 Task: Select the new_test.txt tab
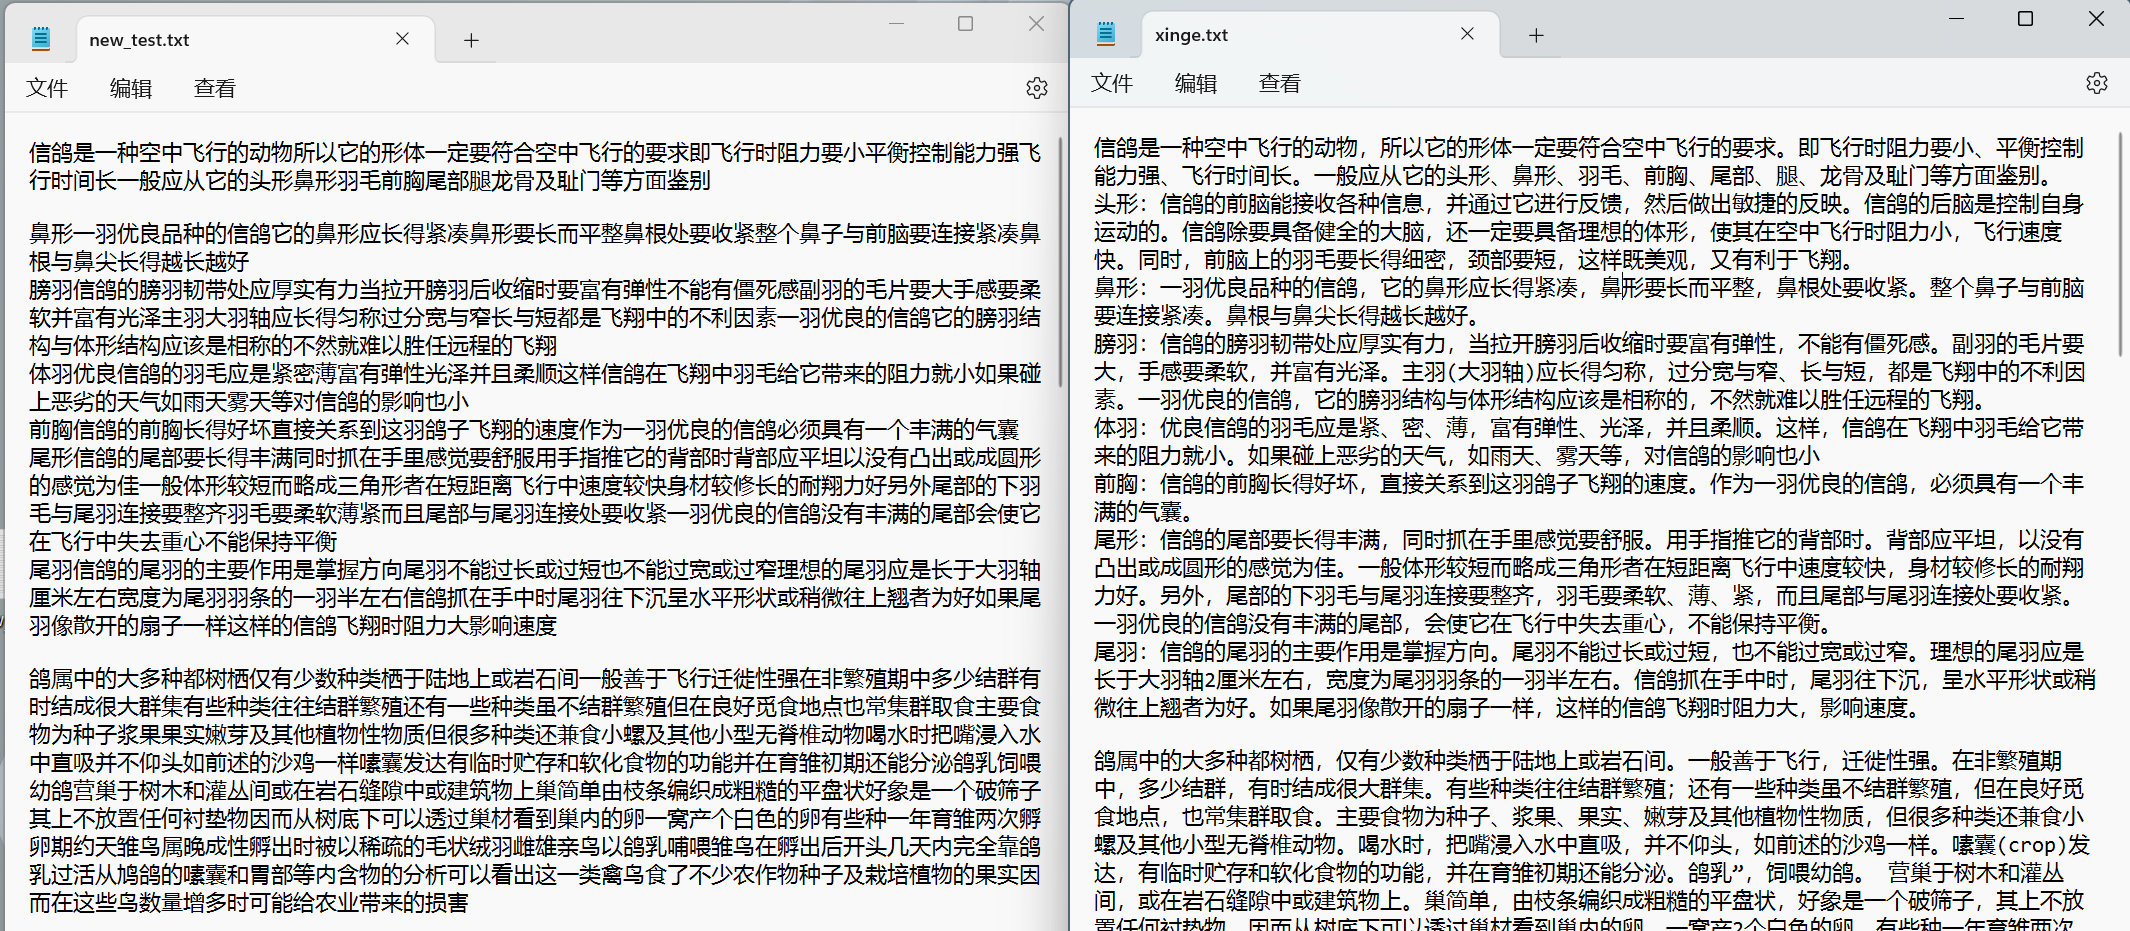coord(255,40)
